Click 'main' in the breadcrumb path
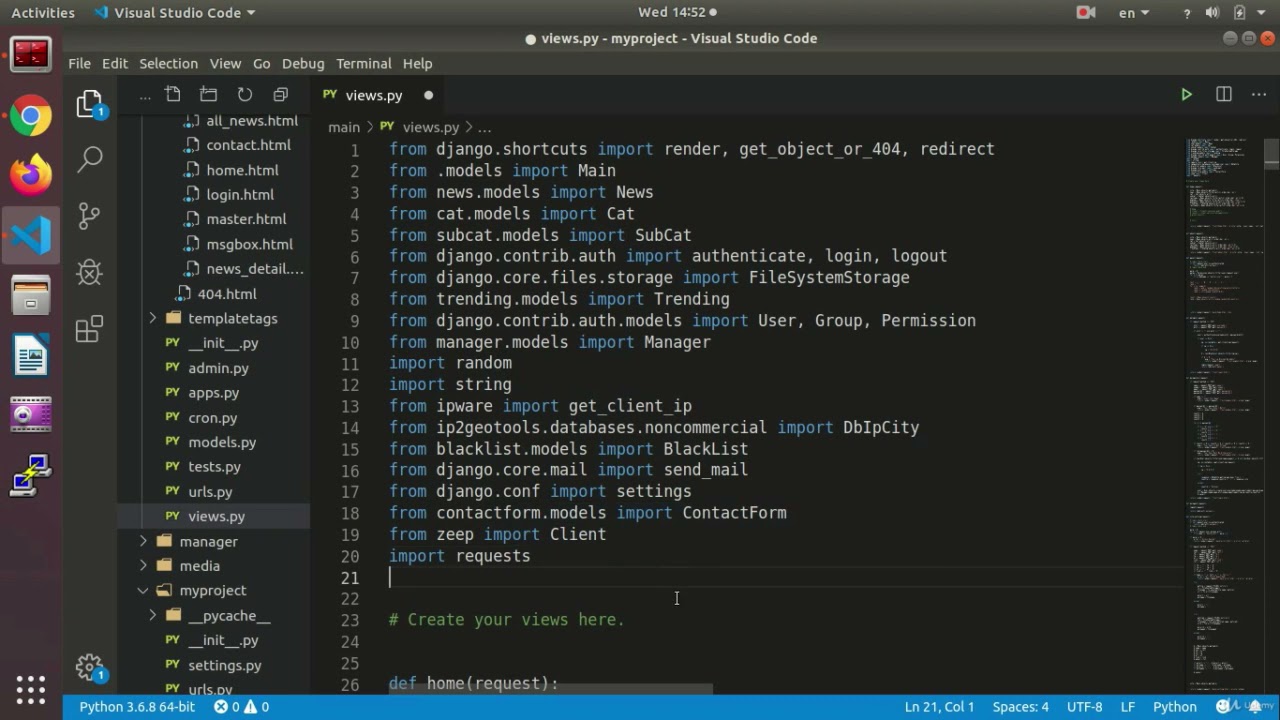 click(343, 127)
